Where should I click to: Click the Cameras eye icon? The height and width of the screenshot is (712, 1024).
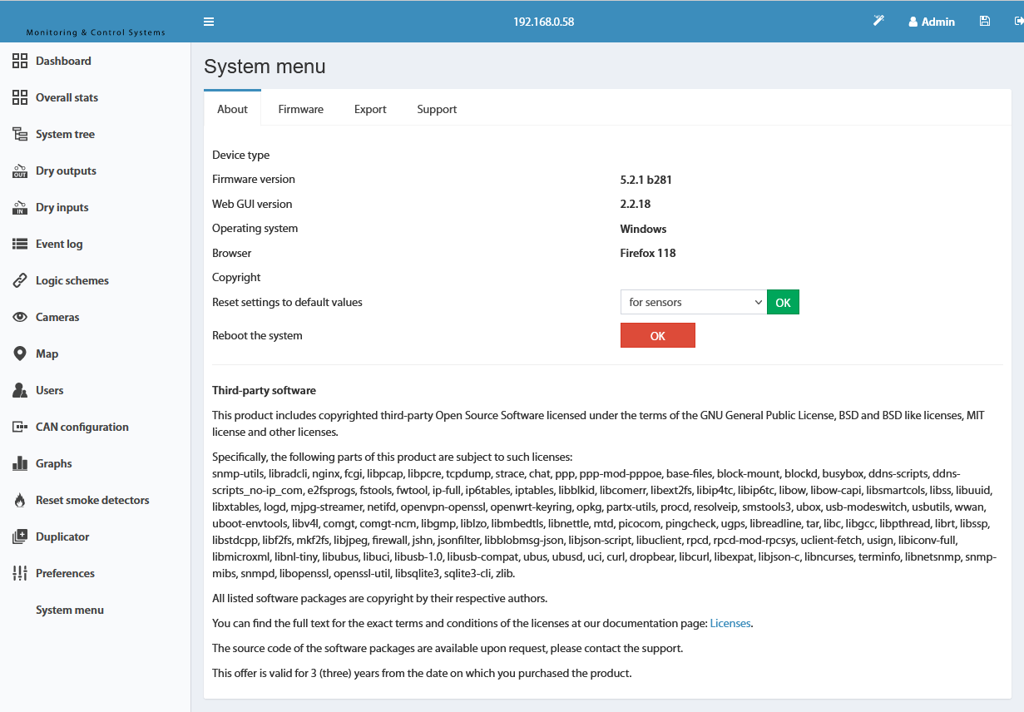pos(20,317)
